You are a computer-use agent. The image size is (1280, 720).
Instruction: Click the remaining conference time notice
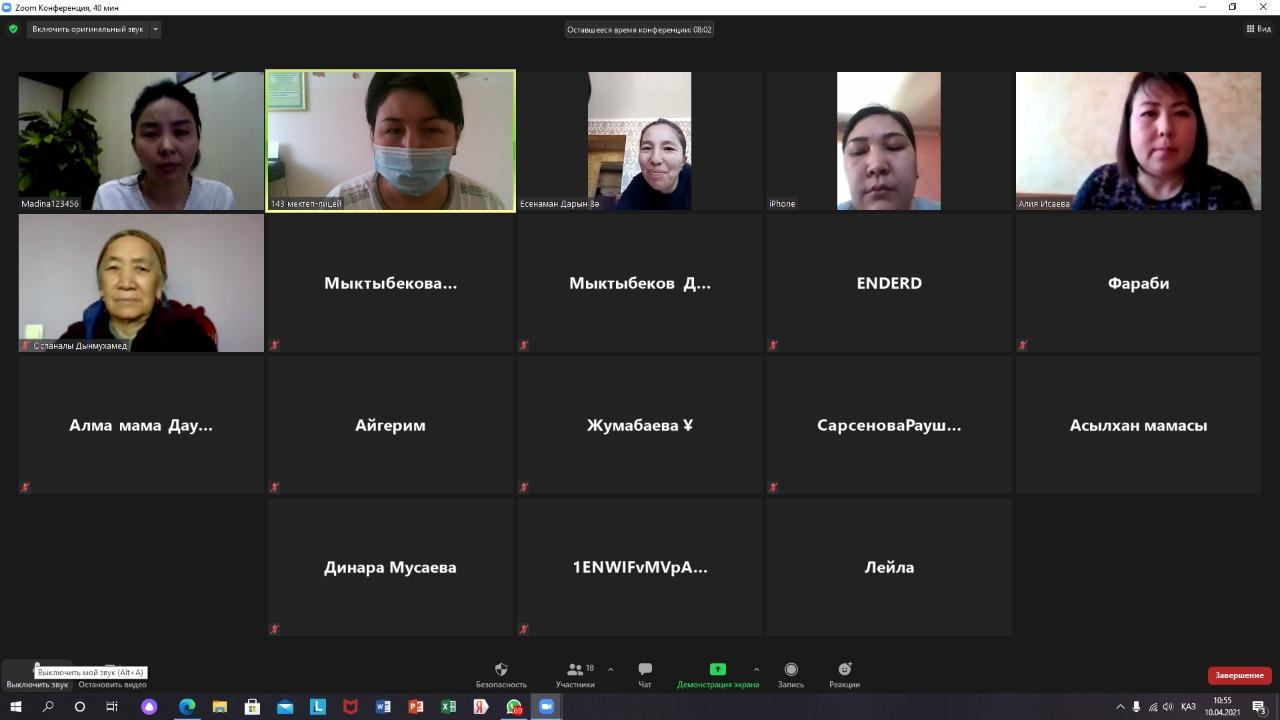[x=639, y=29]
